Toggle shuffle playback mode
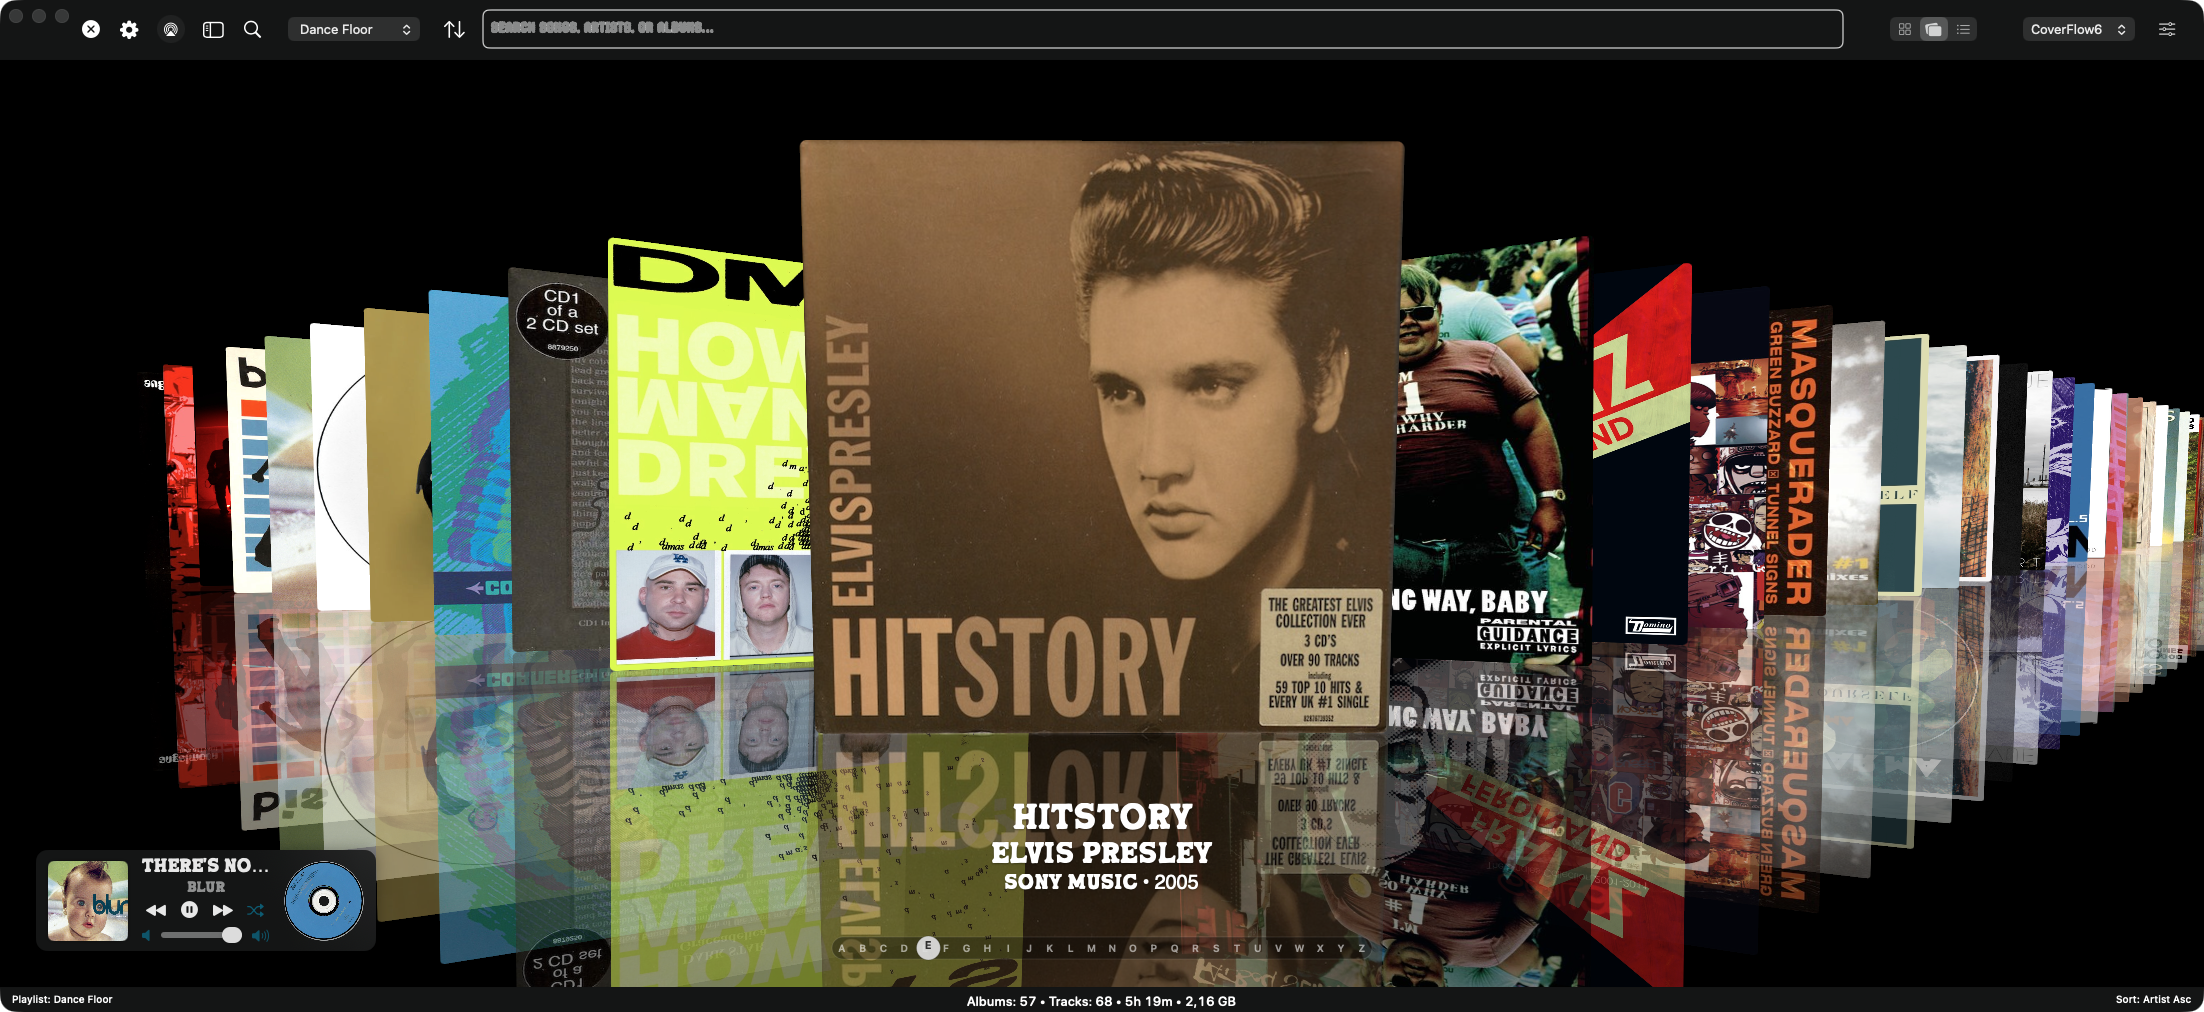 pyautogui.click(x=256, y=910)
